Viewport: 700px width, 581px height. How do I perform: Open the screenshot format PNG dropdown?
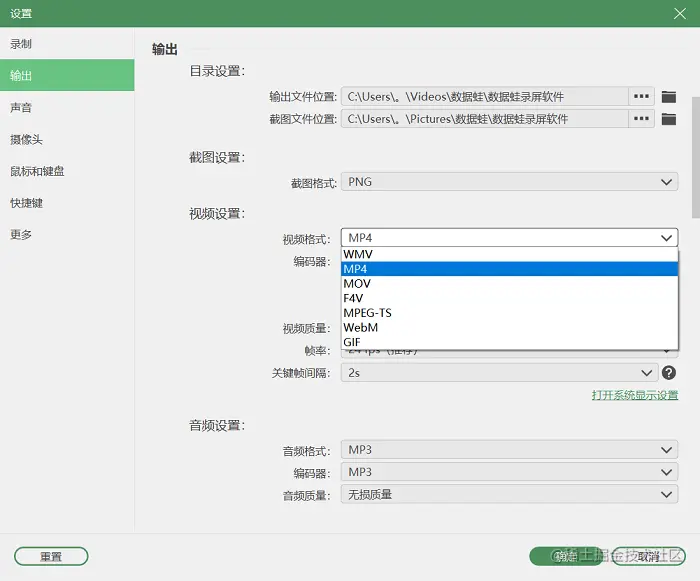[x=509, y=182]
